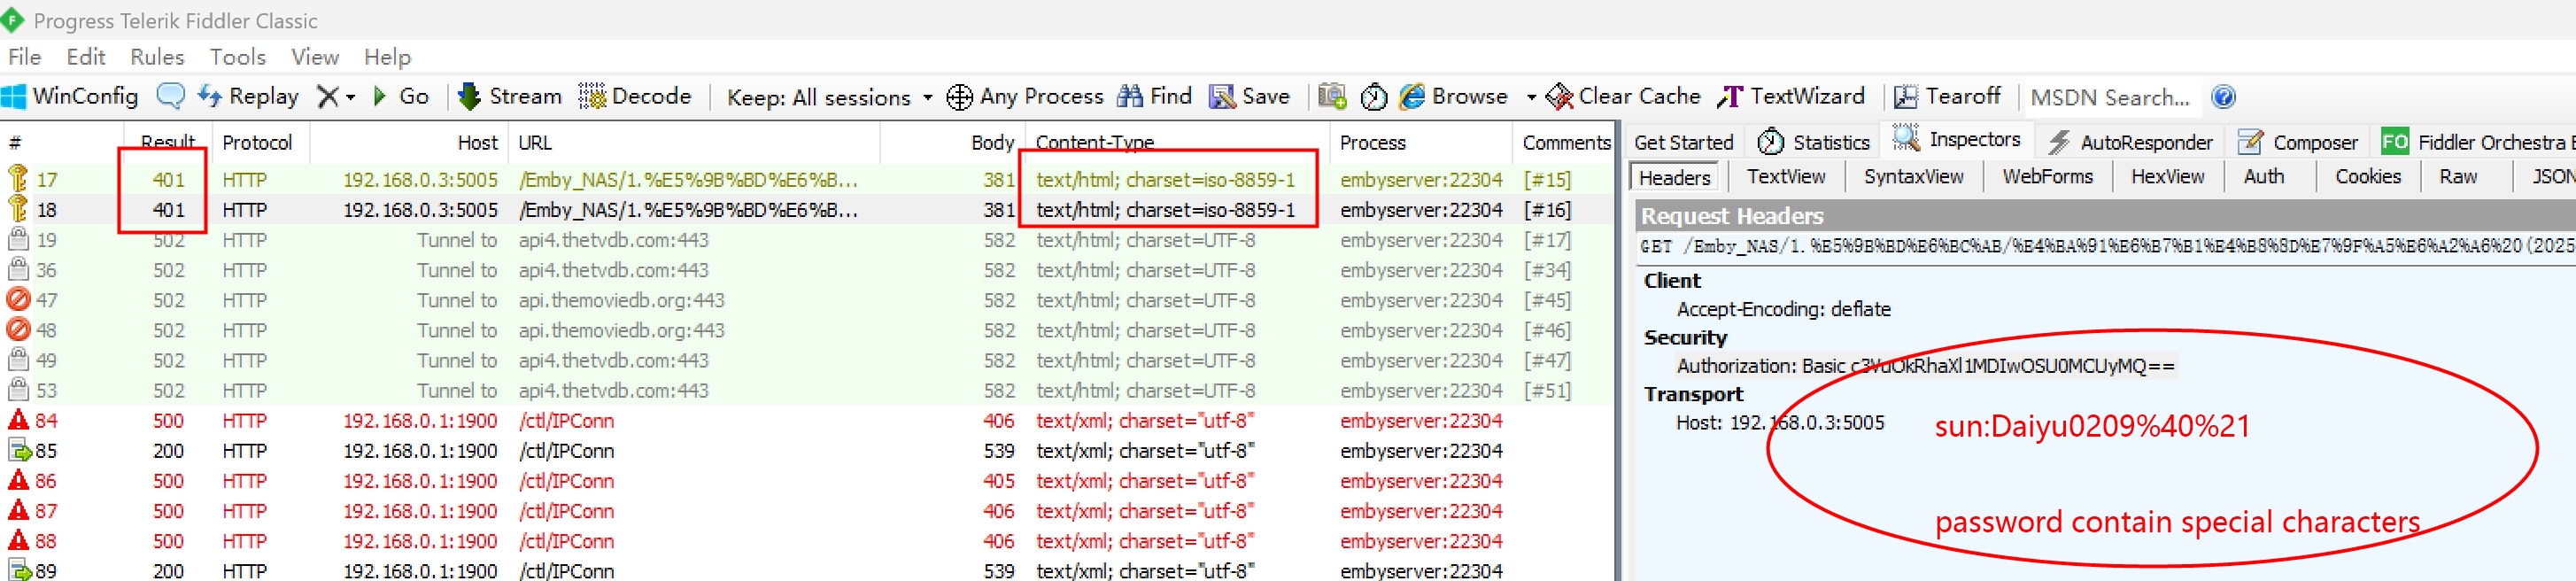
Task: Select the Headers inspector tab
Action: pos(1674,178)
